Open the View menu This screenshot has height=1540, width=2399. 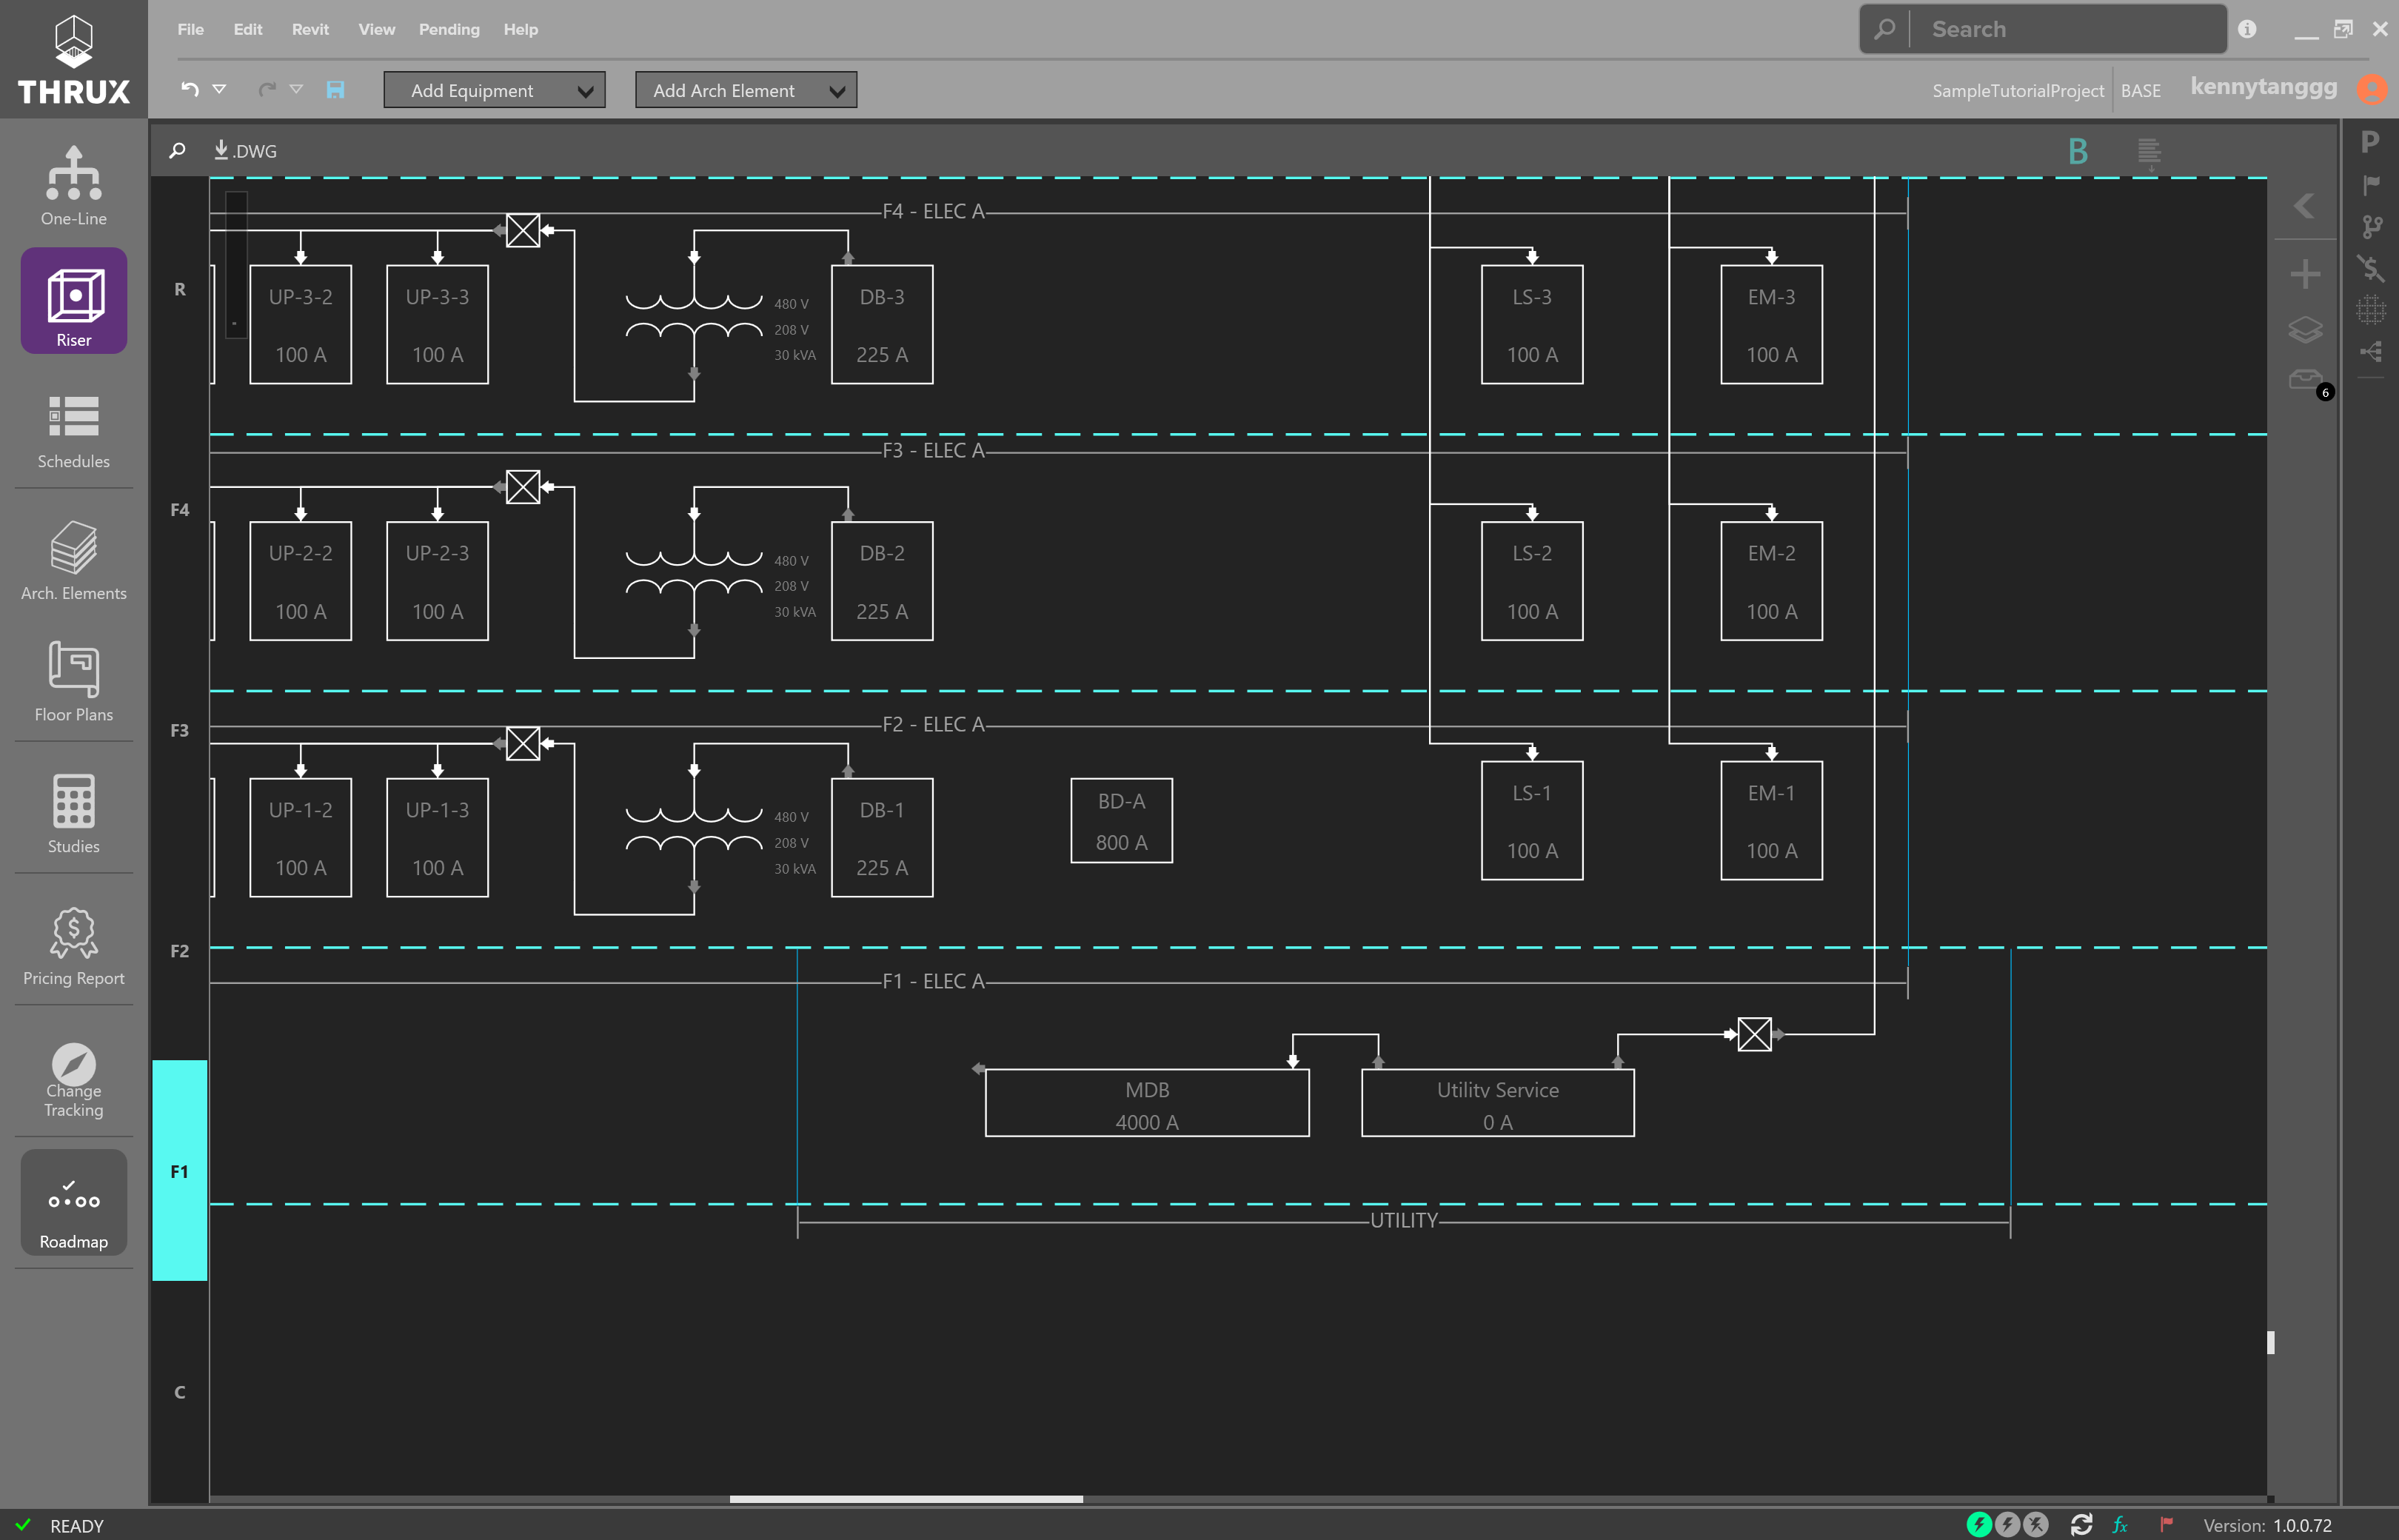point(376,29)
